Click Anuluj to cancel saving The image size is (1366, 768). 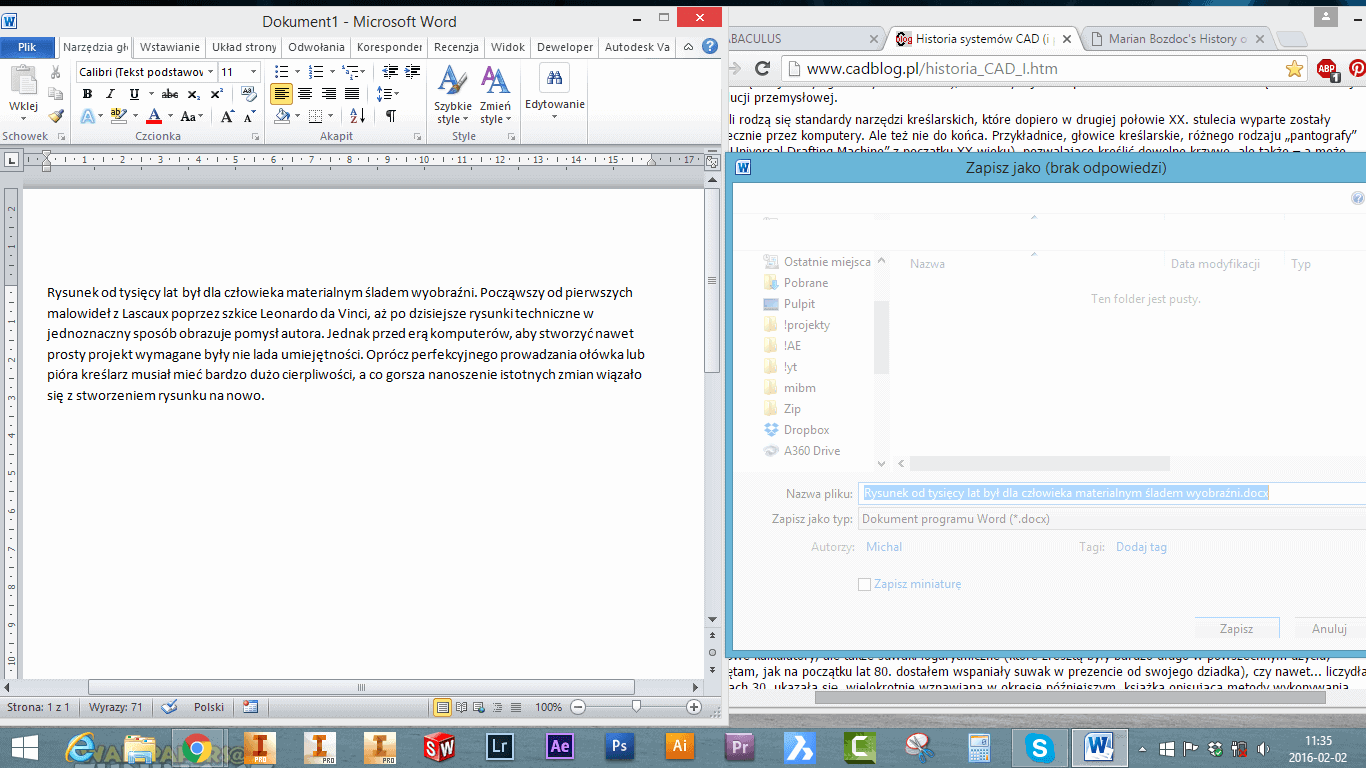click(x=1330, y=629)
